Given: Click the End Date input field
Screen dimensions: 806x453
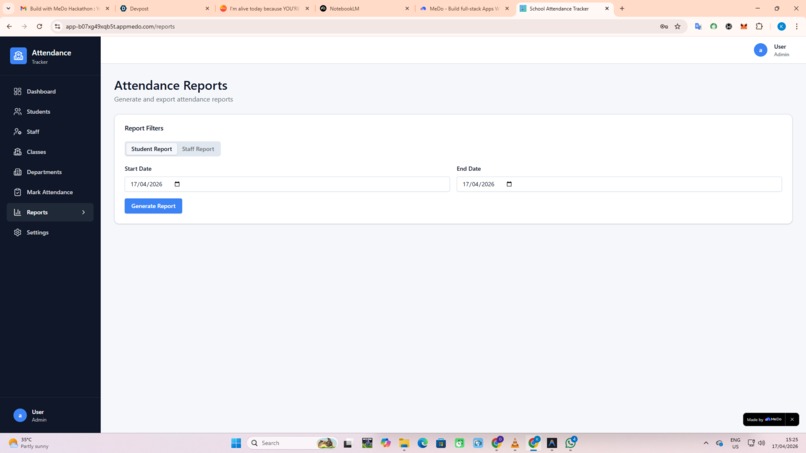Looking at the screenshot, I should [619, 184].
